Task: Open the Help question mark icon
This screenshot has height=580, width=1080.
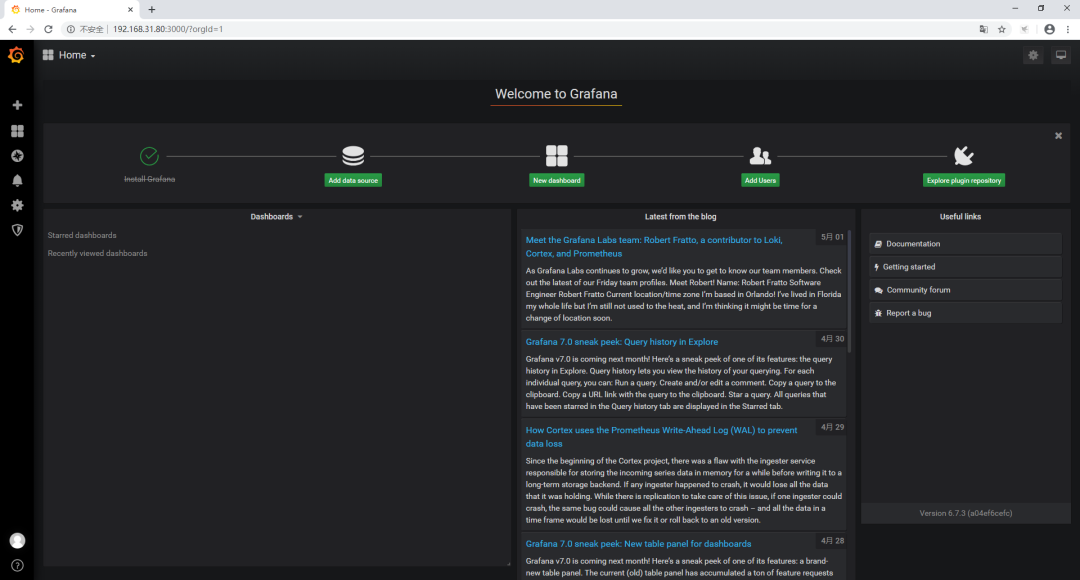Action: pyautogui.click(x=17, y=566)
